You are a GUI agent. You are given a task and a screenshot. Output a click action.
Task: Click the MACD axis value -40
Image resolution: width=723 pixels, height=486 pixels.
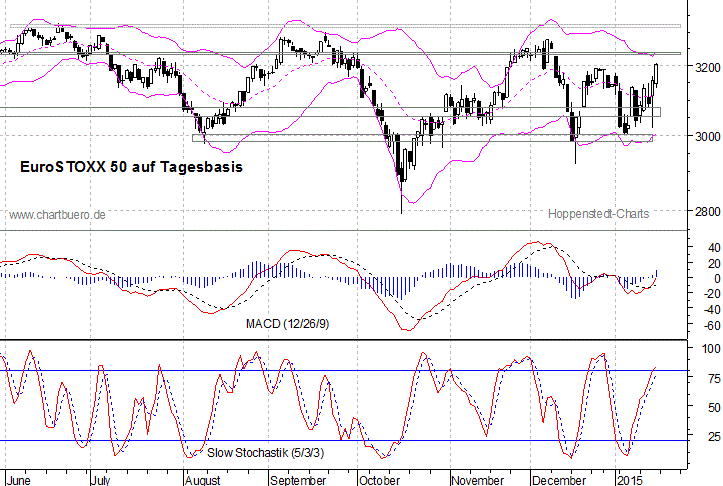(712, 310)
